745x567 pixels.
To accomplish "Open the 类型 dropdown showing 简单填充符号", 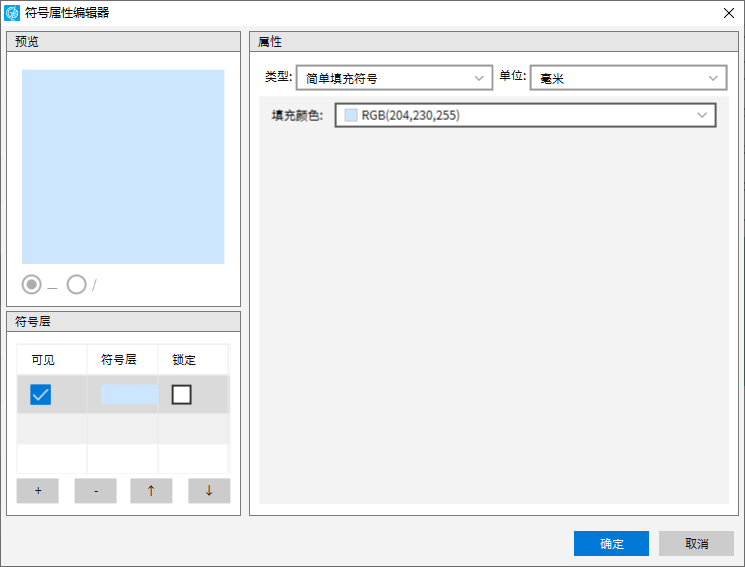I will pos(394,78).
